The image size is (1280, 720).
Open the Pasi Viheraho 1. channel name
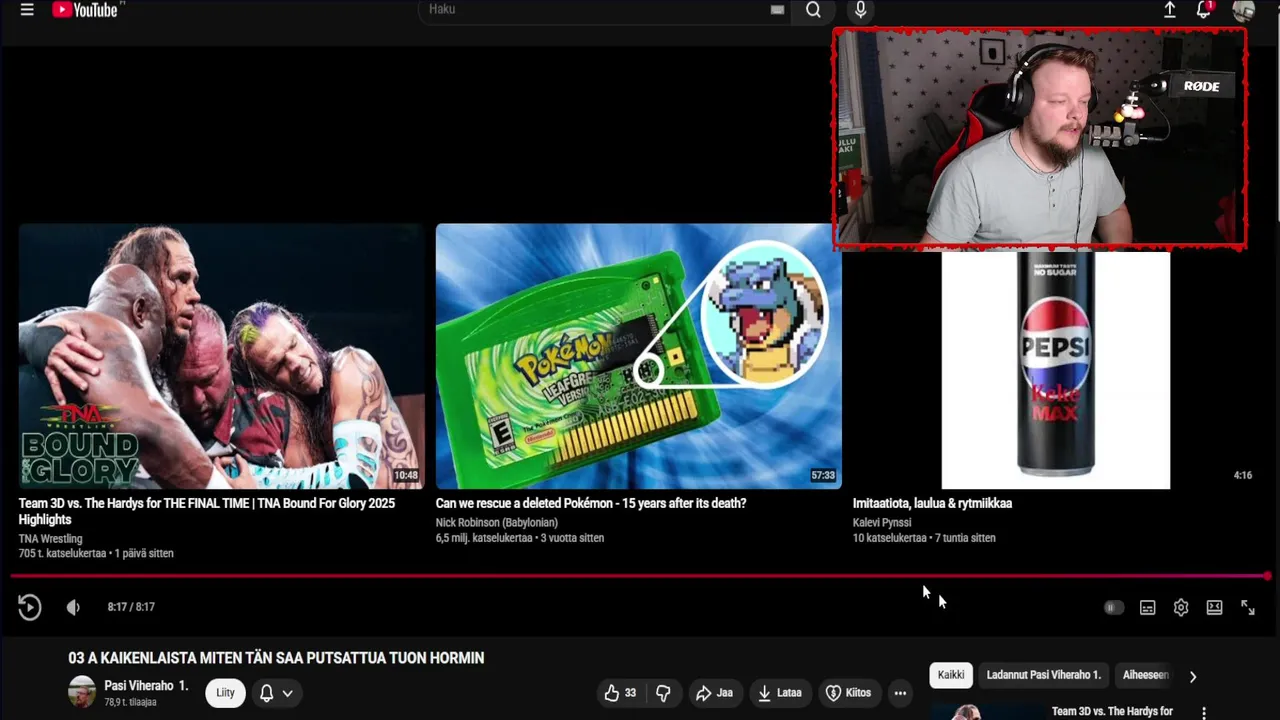[x=146, y=686]
